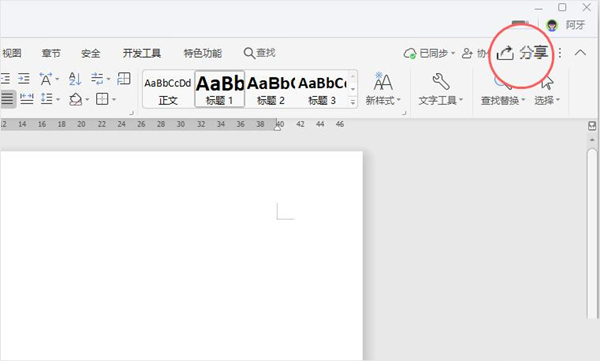This screenshot has width=600, height=361.
Task: Expand the styles gallery dropdown arrow
Action: click(353, 102)
